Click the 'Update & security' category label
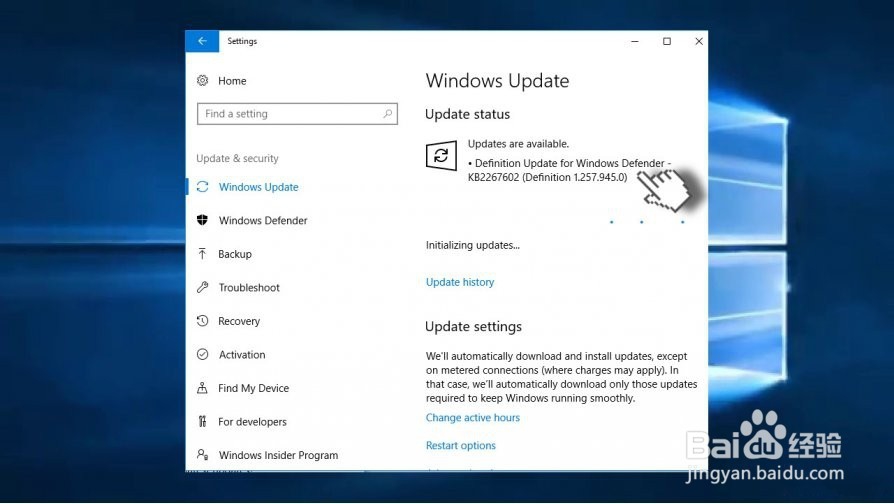This screenshot has width=894, height=504. coord(237,158)
